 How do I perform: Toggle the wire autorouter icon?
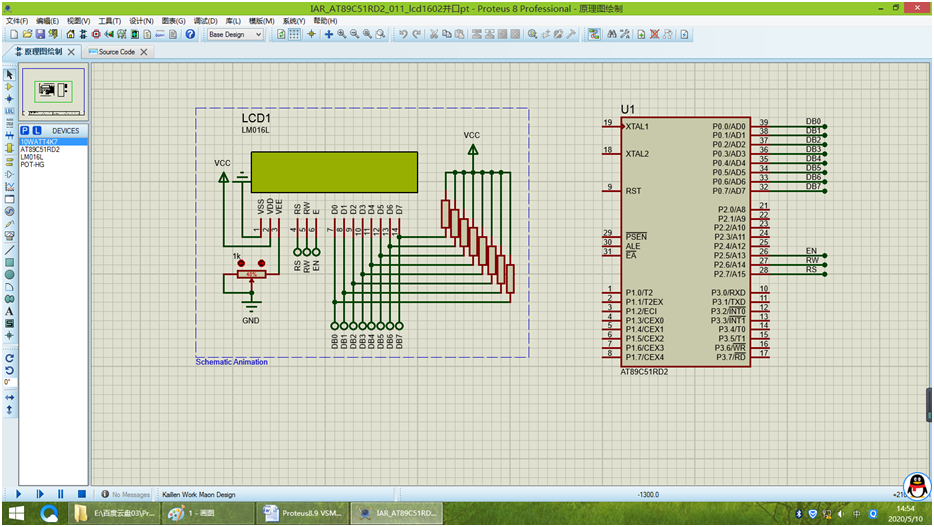click(594, 34)
